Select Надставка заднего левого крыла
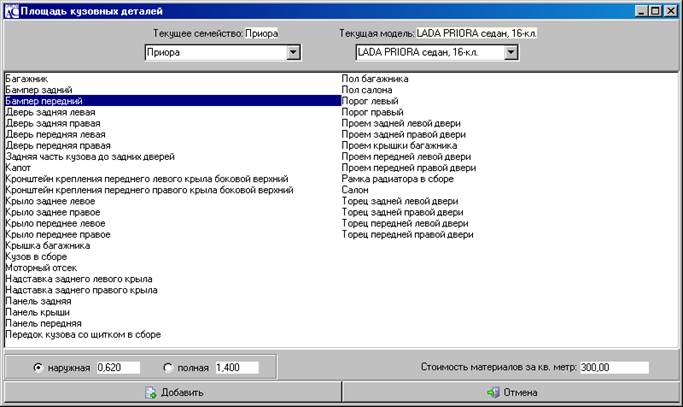 tap(79, 279)
